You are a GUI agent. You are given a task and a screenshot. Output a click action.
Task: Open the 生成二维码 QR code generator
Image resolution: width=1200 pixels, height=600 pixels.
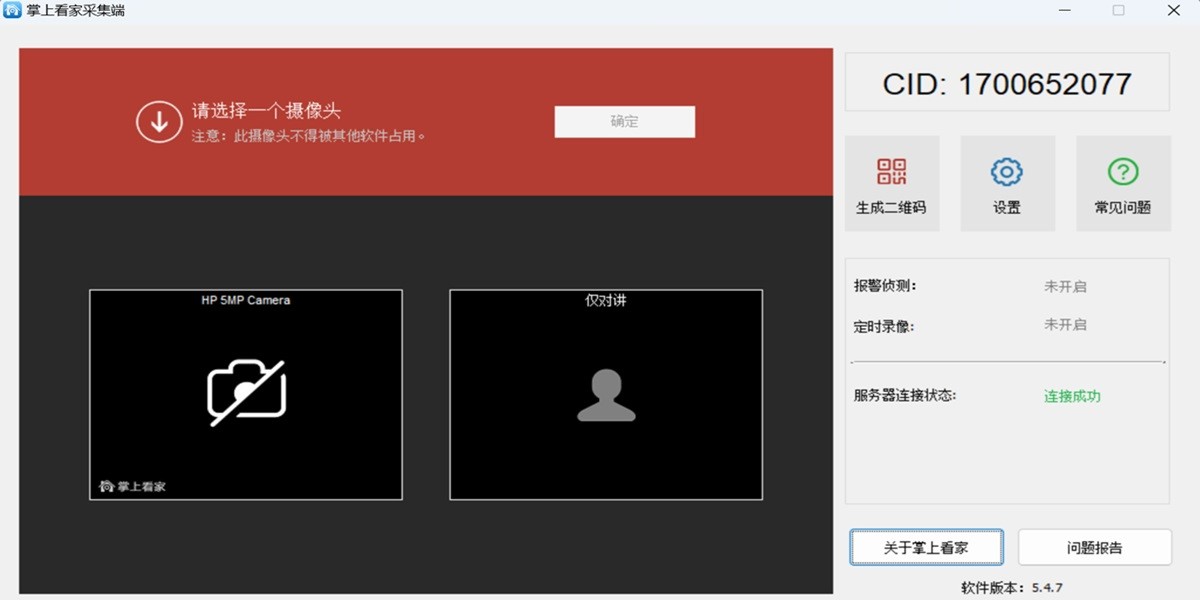(892, 182)
